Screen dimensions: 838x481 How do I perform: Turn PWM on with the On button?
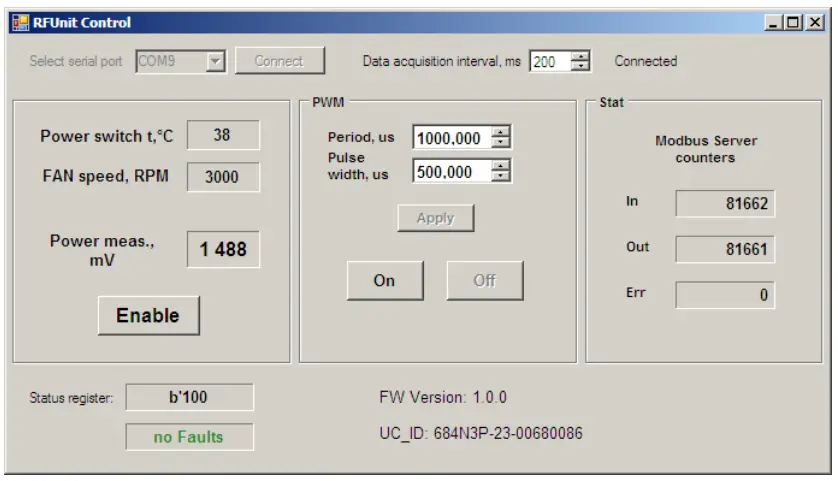[x=385, y=281]
